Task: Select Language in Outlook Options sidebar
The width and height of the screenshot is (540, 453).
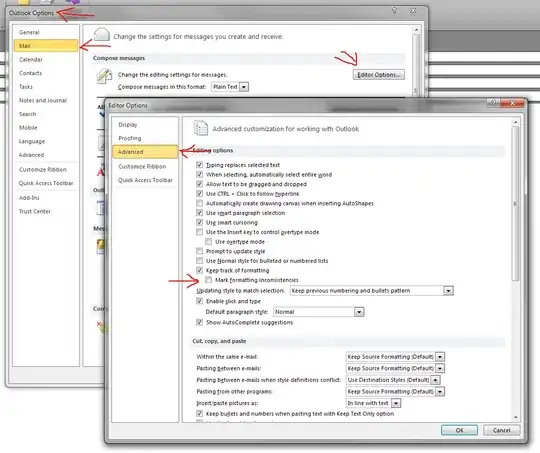Action: click(46, 141)
